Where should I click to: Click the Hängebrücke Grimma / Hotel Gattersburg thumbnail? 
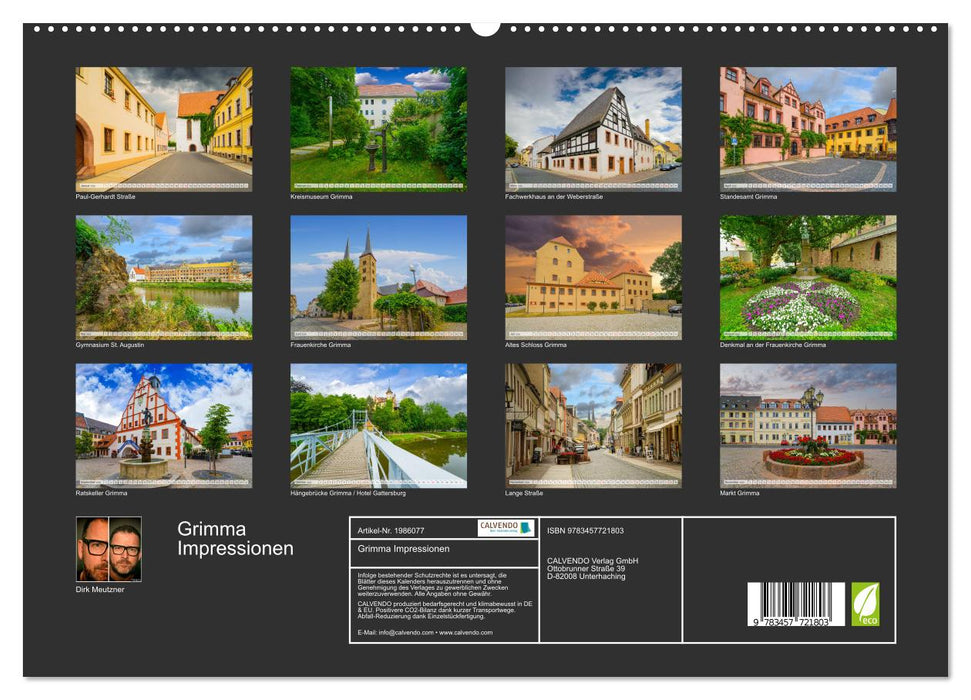pyautogui.click(x=376, y=424)
